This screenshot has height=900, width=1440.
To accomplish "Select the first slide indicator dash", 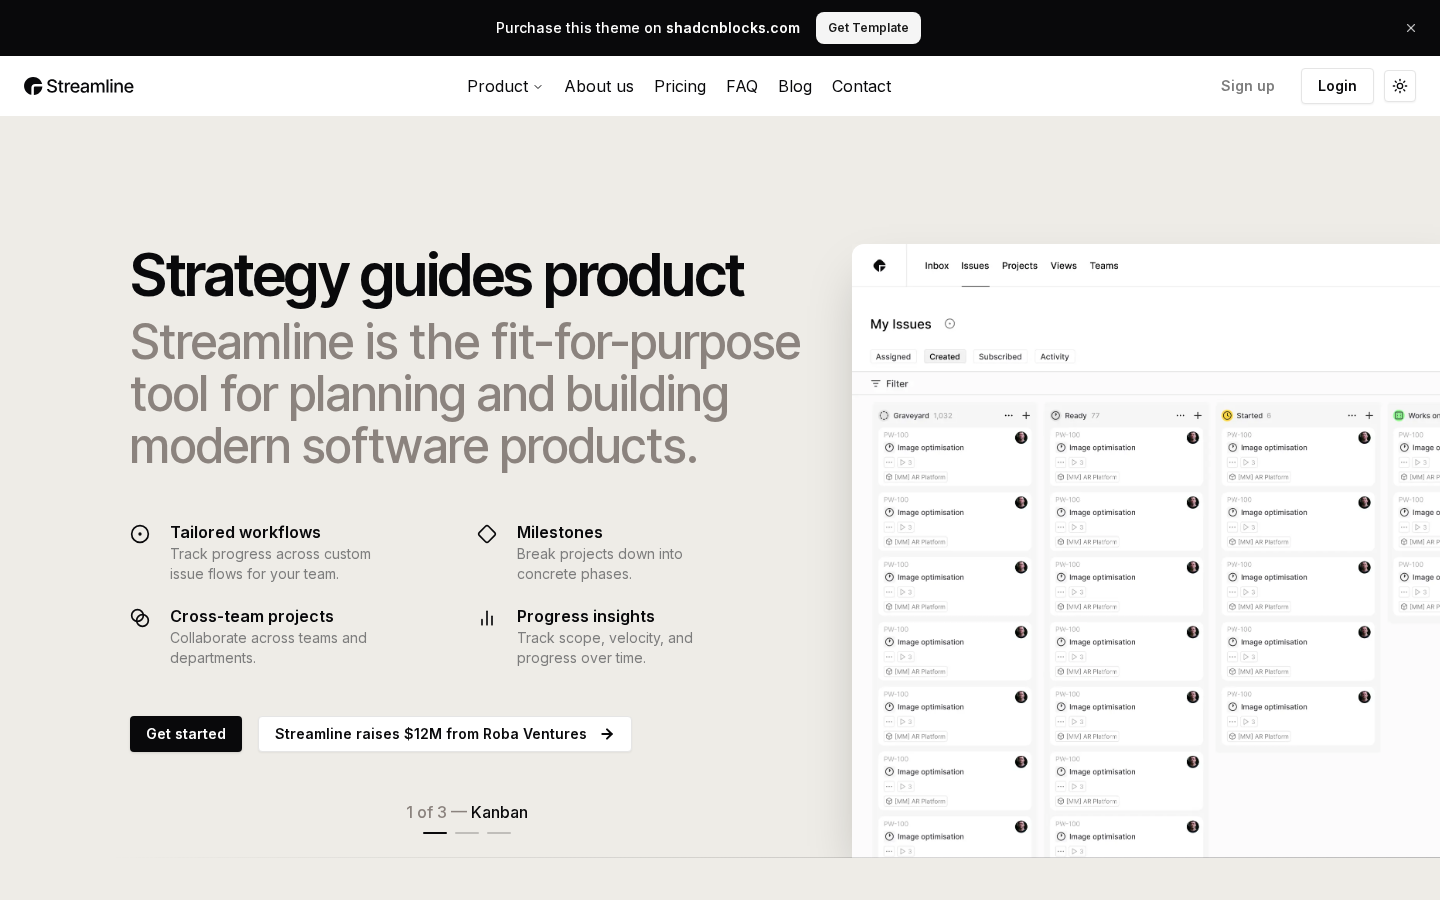I will [x=435, y=832].
